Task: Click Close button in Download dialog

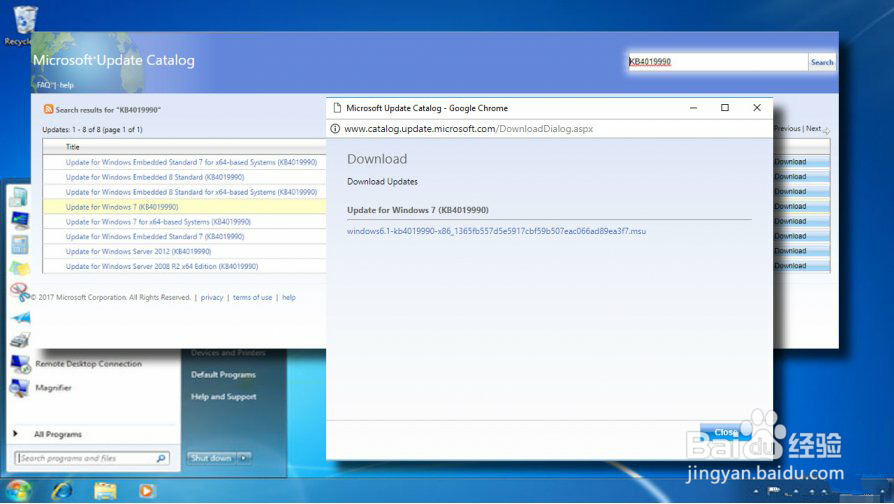Action: [x=726, y=432]
